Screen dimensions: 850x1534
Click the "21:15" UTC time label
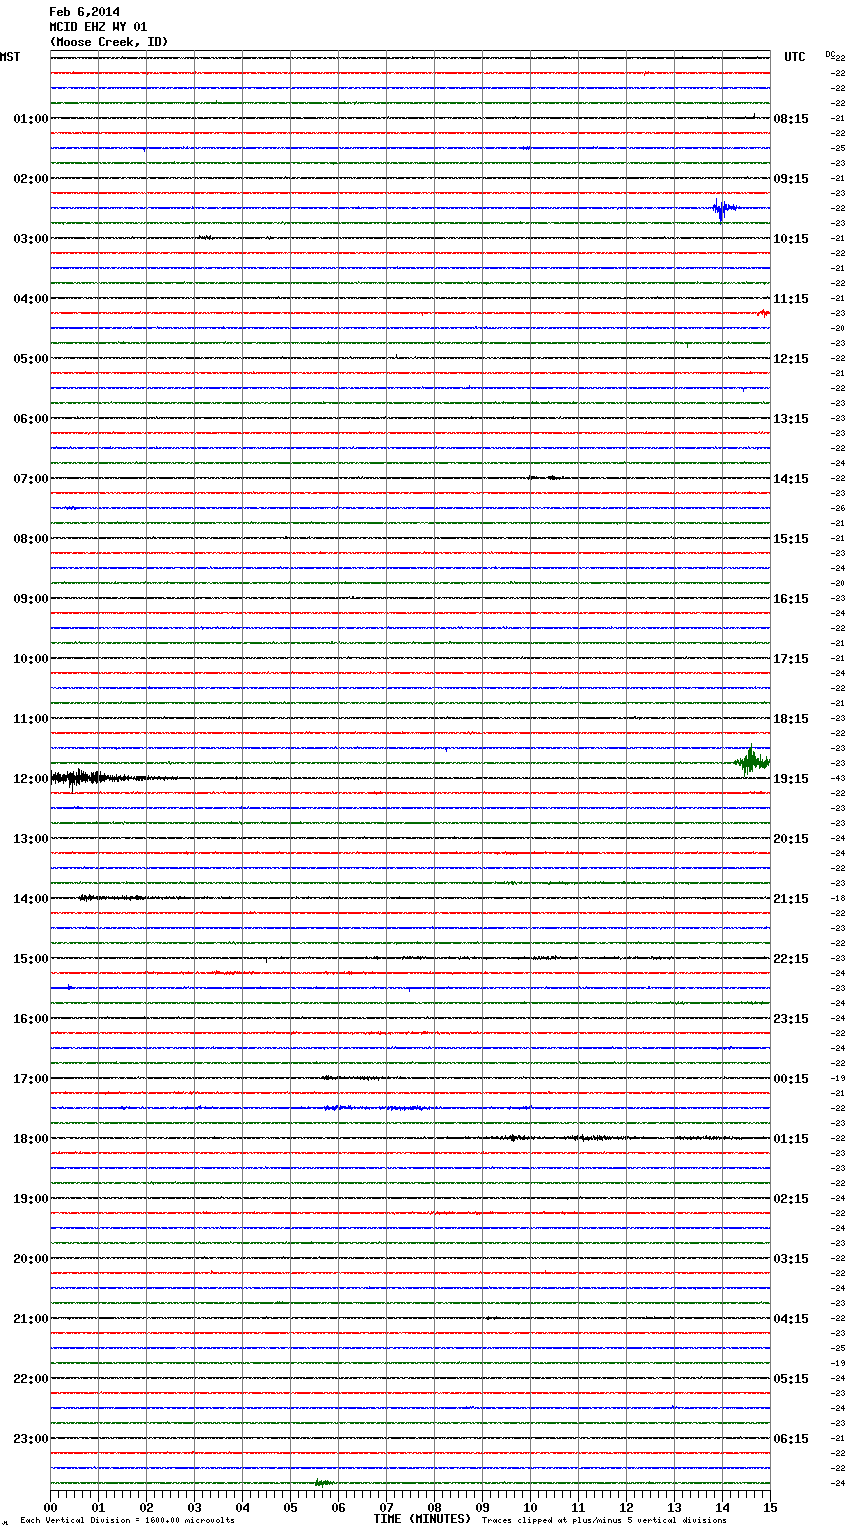click(791, 899)
